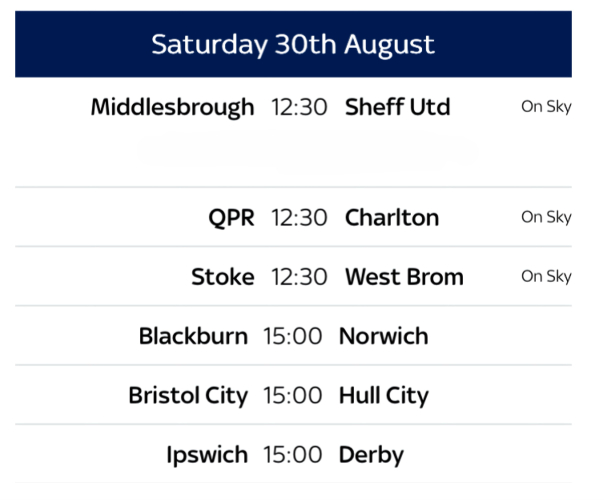Viewport: 604px width, 500px height.
Task: Click On Sky label beside West Brom
Action: click(x=546, y=276)
